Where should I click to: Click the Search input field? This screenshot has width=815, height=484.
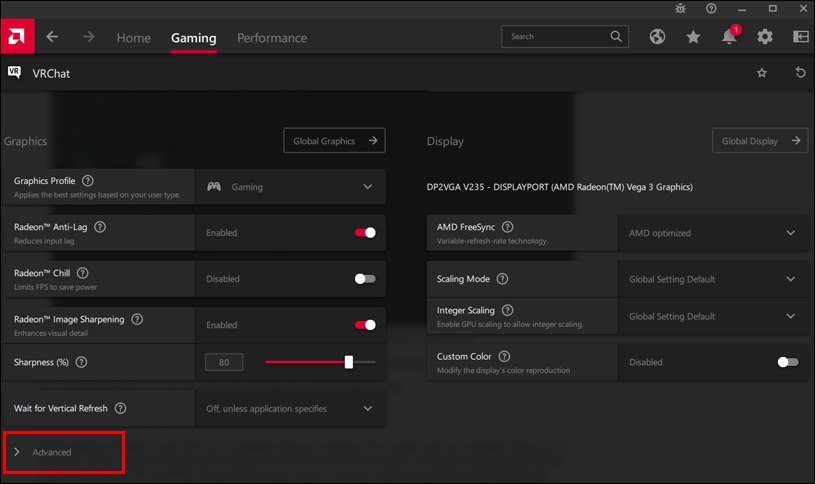point(555,37)
